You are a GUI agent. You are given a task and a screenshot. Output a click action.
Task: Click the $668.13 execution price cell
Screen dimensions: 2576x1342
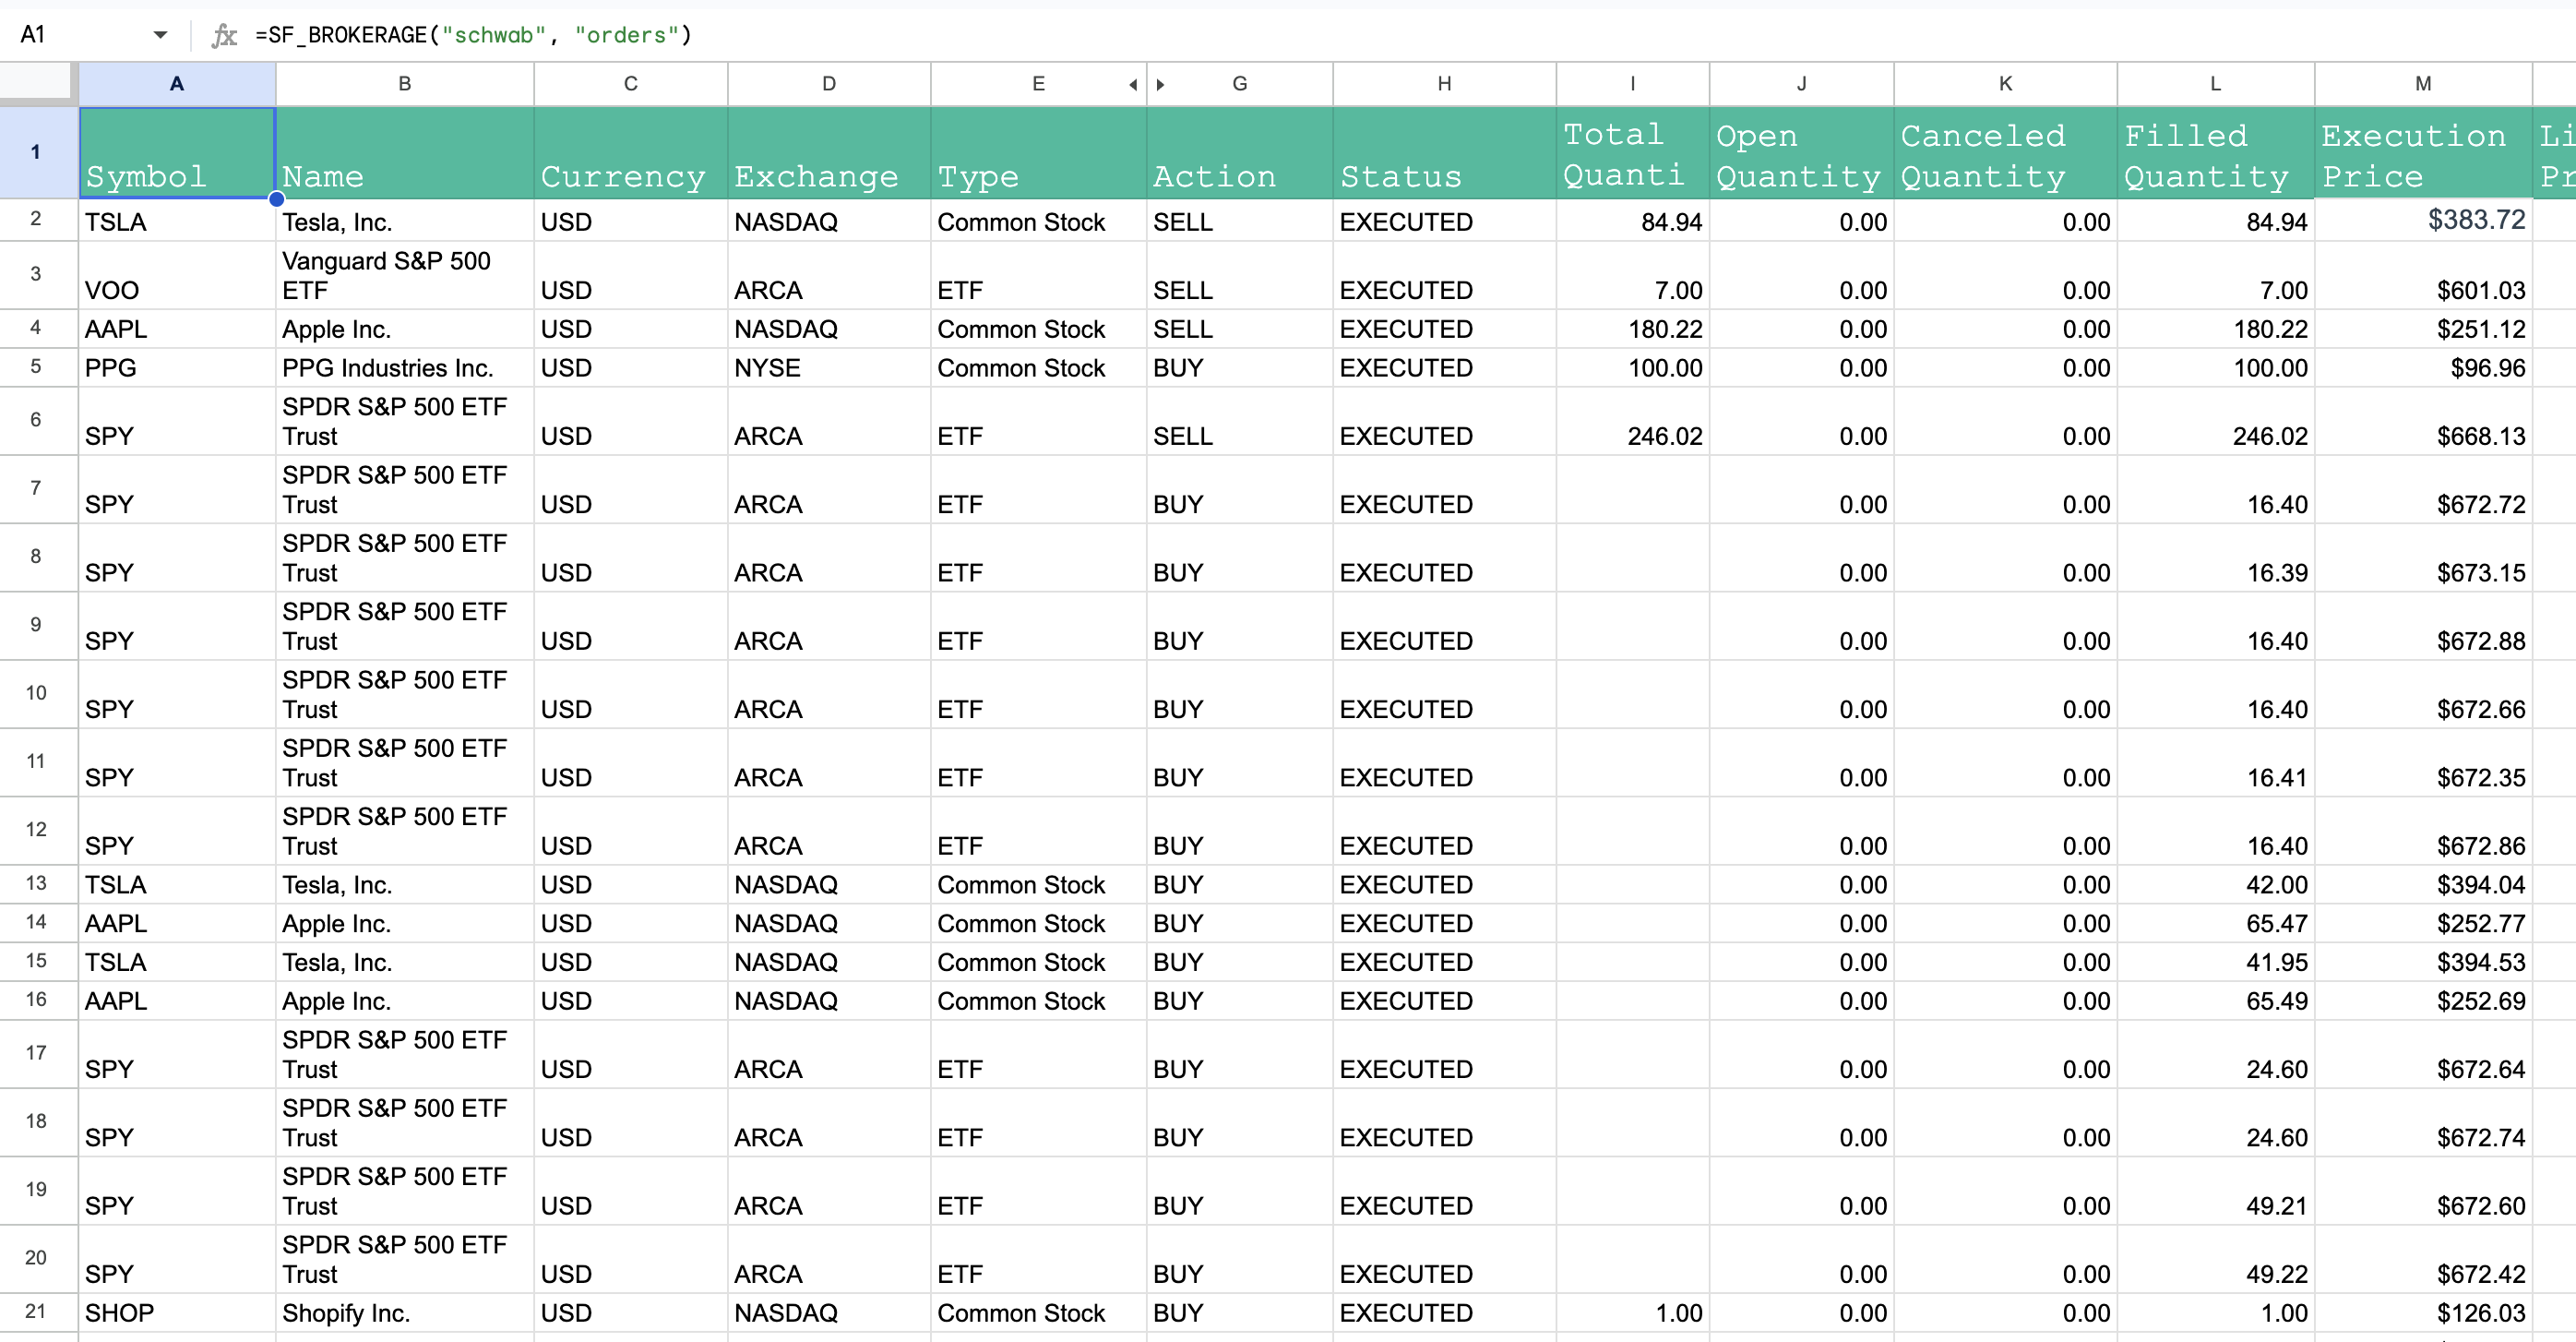pyautogui.click(x=2424, y=421)
